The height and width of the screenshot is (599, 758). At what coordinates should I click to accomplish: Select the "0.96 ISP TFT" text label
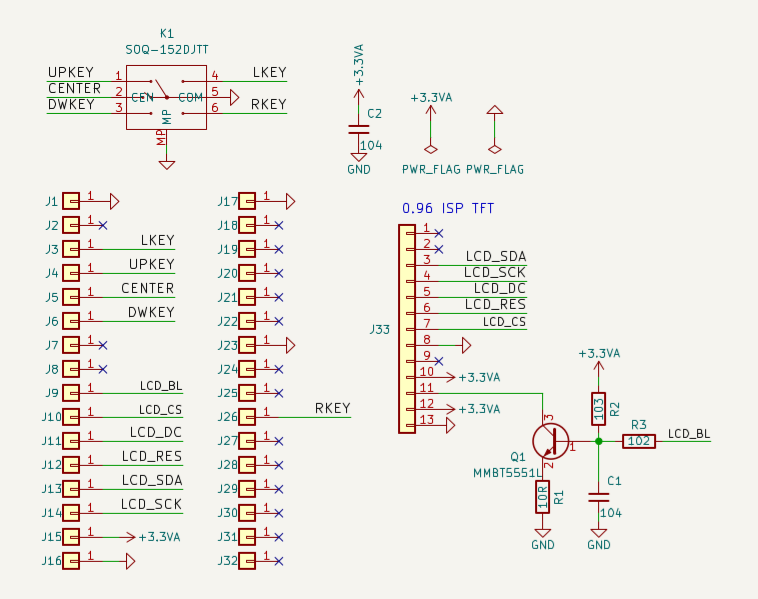(x=447, y=209)
